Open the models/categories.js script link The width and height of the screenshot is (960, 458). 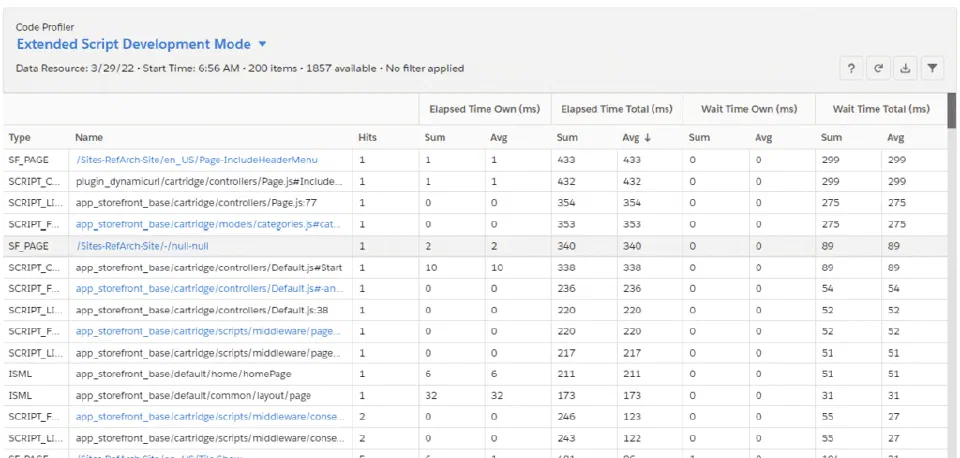coord(209,224)
